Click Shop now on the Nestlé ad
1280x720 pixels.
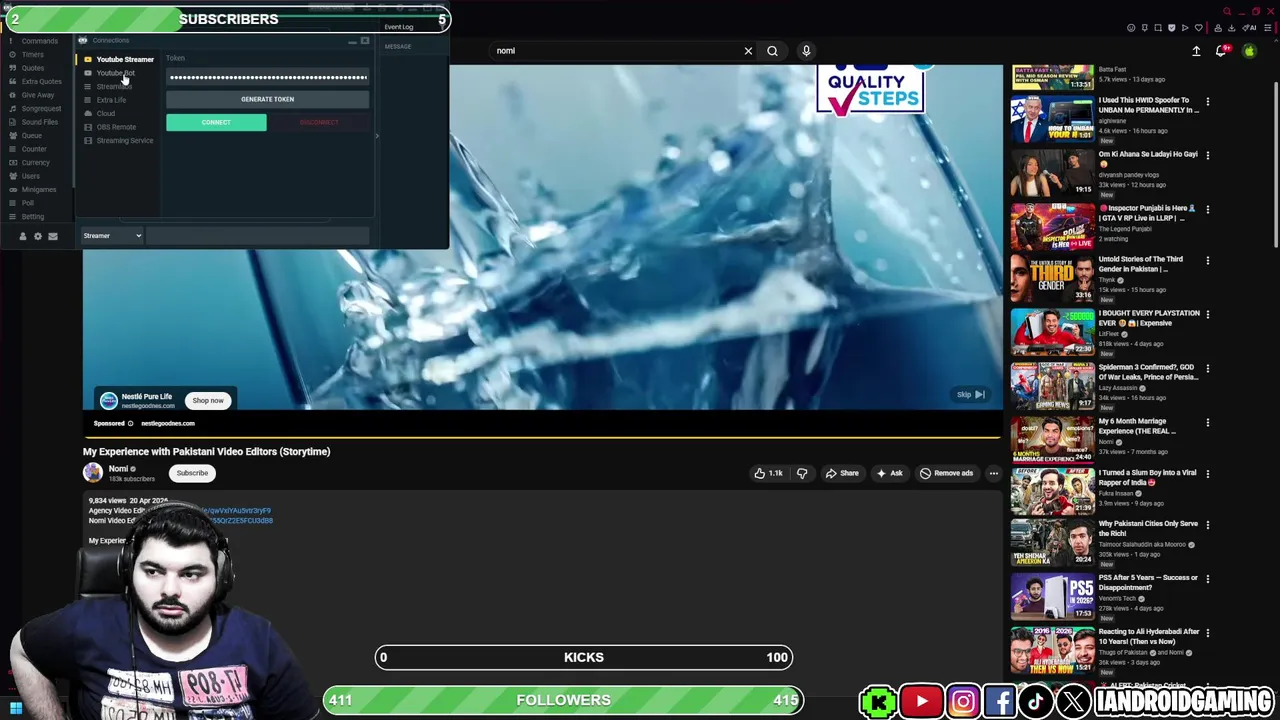(208, 401)
